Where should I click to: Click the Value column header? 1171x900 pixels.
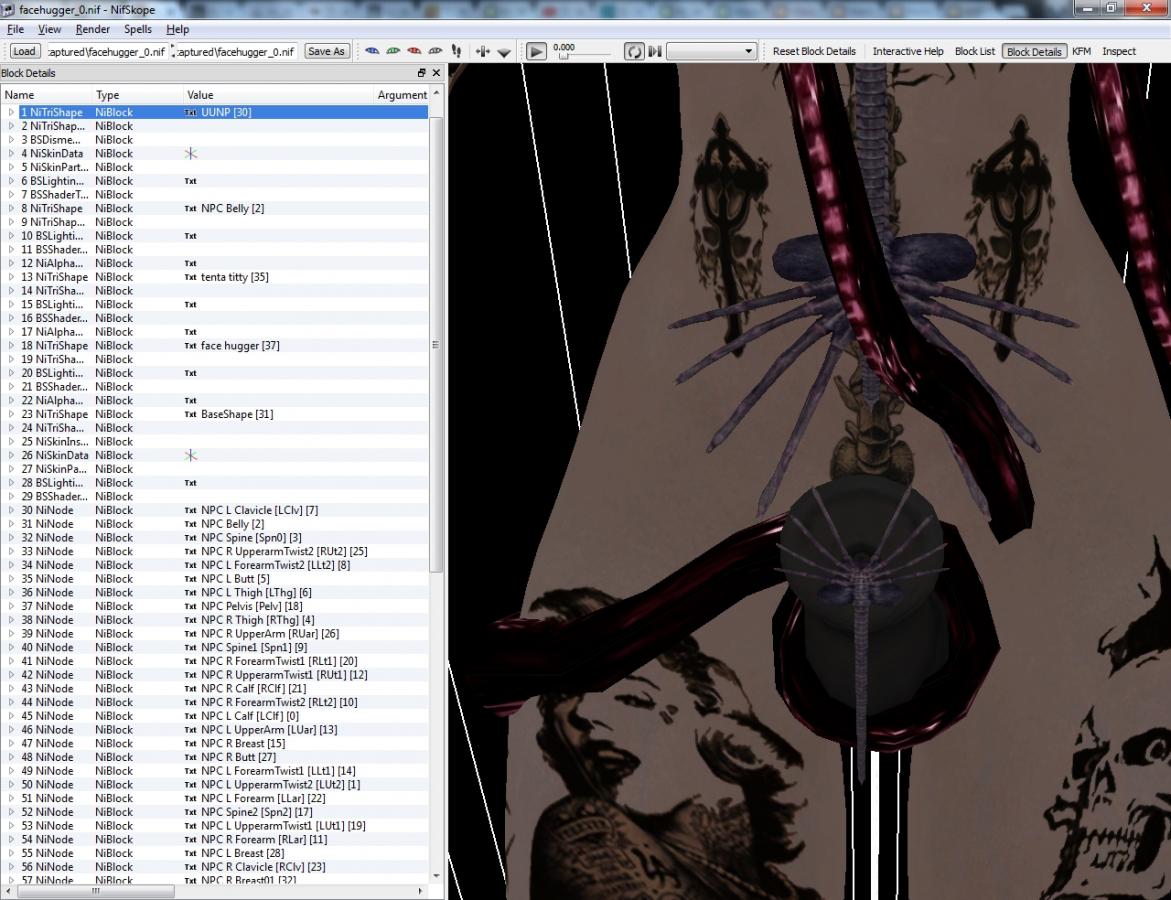pos(278,95)
